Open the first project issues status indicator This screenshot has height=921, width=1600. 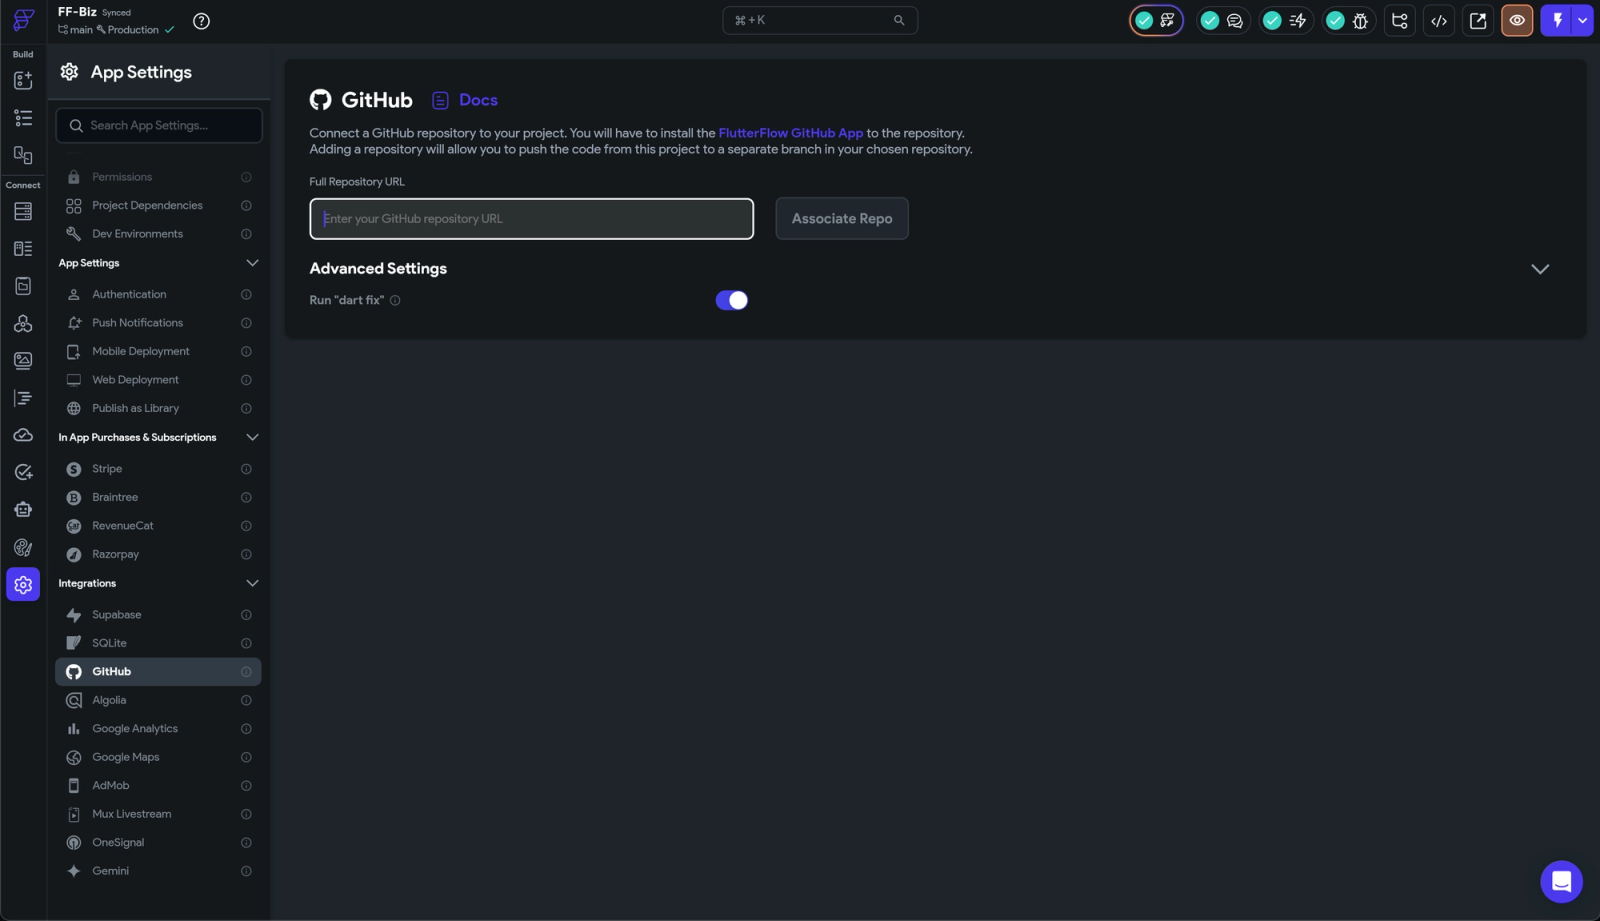(1156, 20)
